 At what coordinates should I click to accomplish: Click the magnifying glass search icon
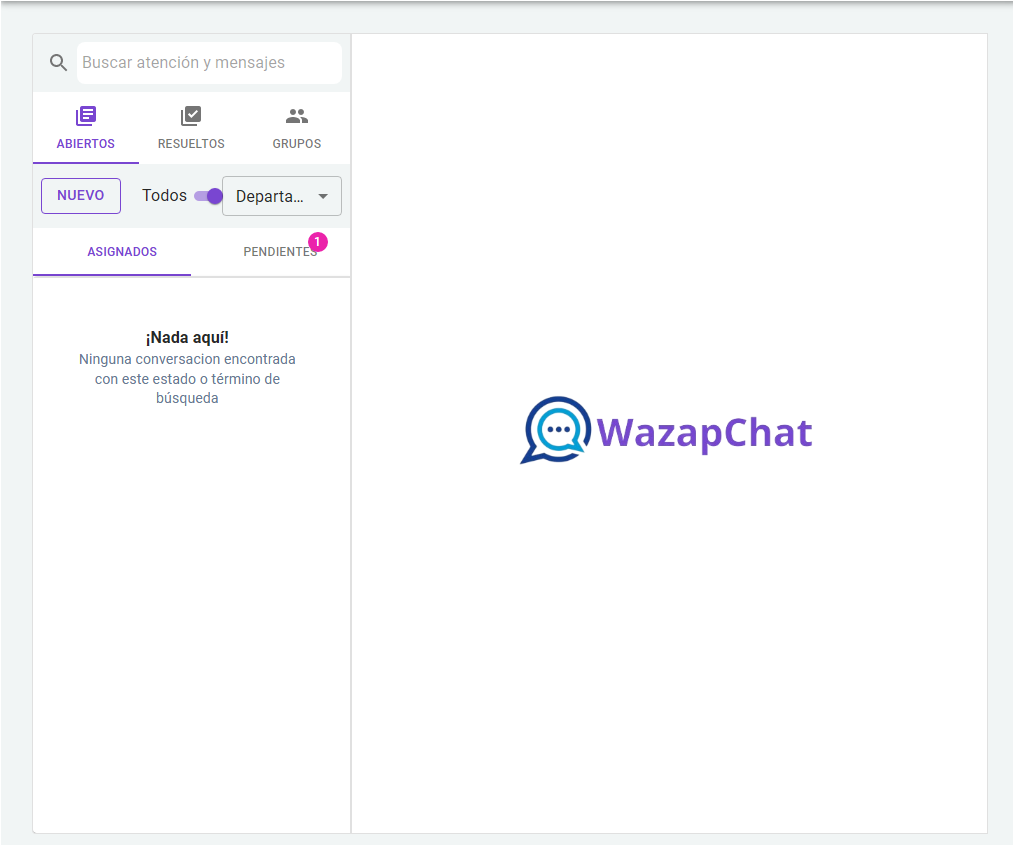[58, 63]
